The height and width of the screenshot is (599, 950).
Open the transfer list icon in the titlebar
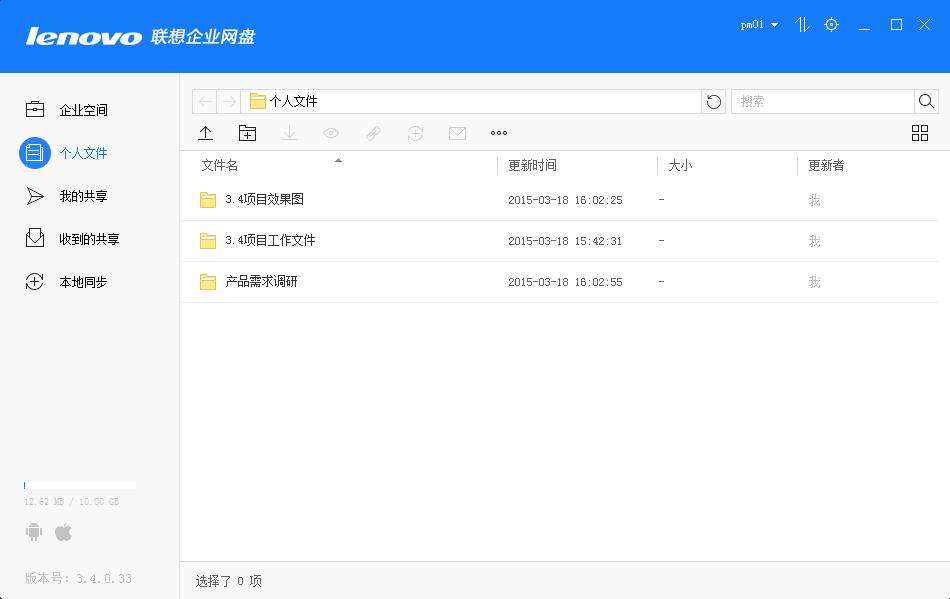coord(801,24)
